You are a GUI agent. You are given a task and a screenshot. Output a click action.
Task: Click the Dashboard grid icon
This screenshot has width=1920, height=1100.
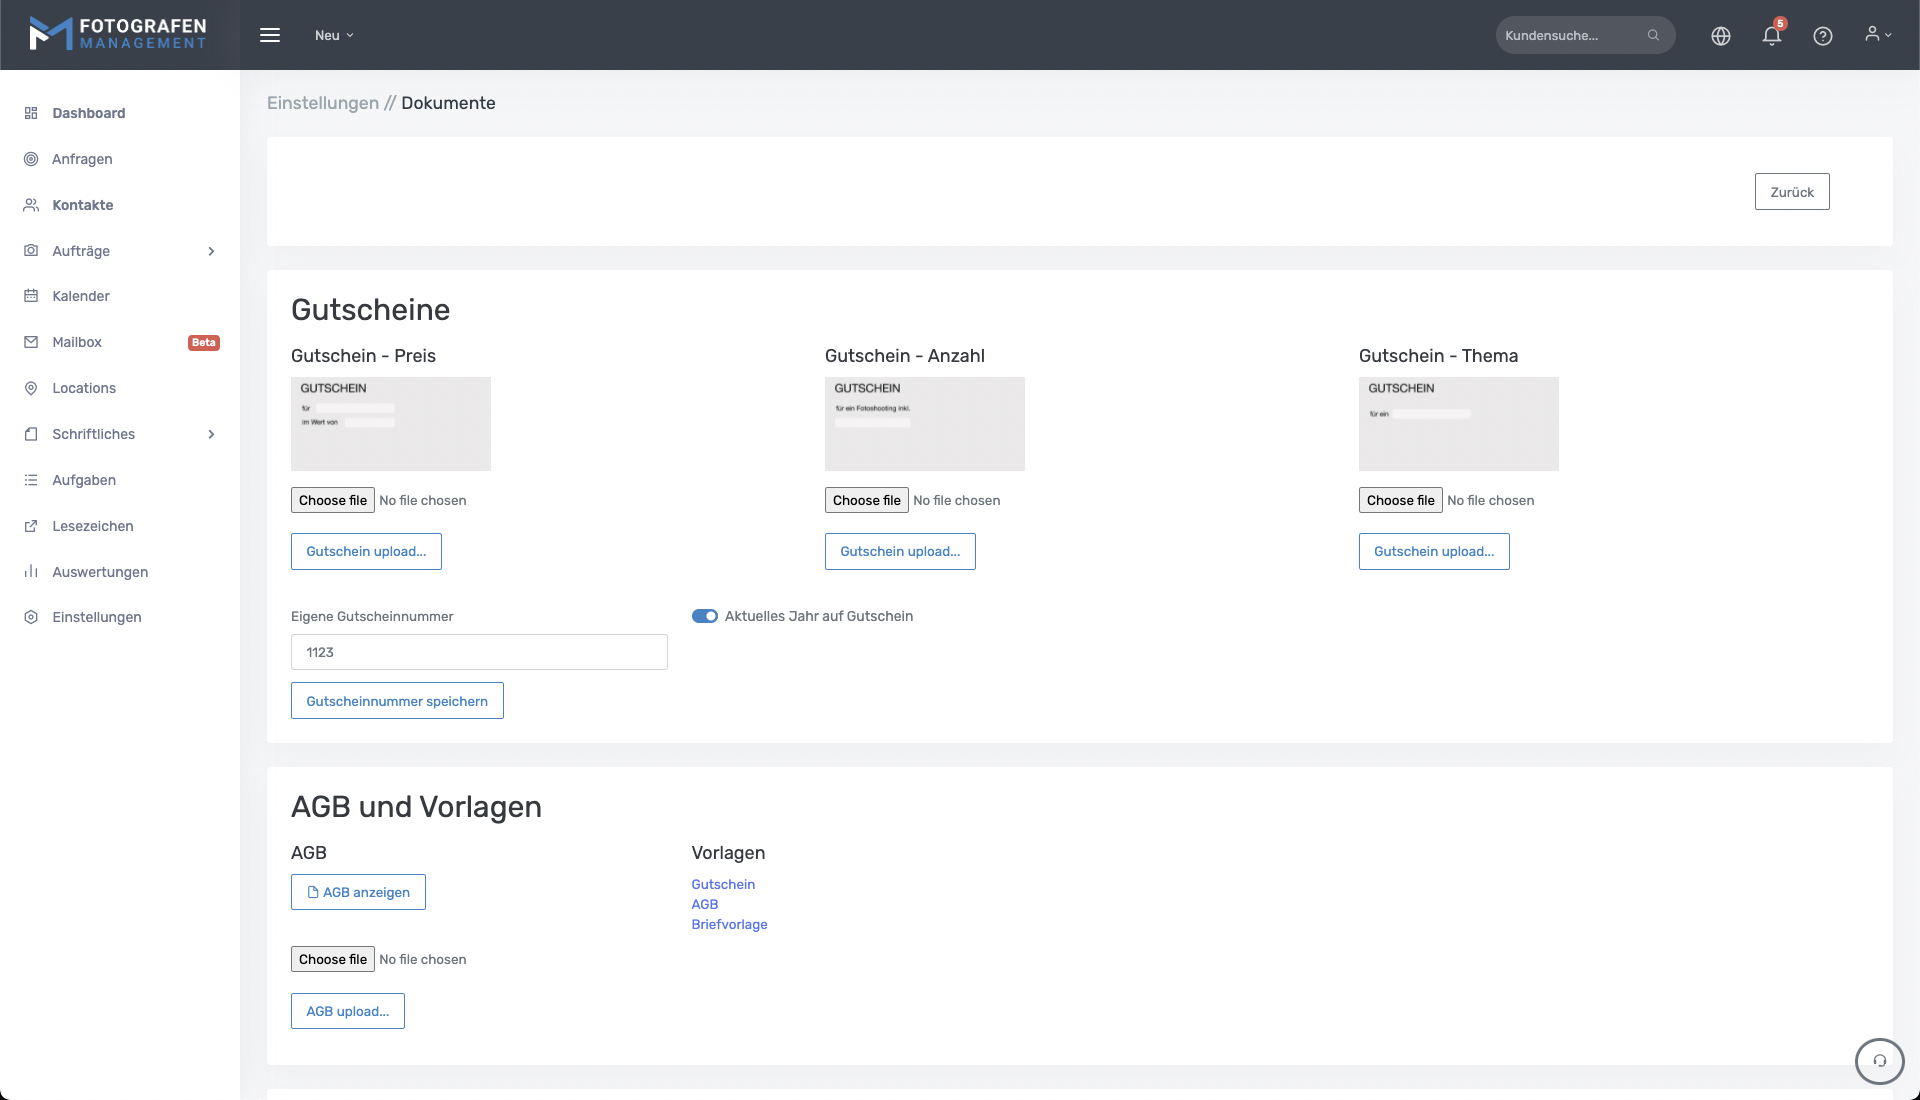point(31,113)
